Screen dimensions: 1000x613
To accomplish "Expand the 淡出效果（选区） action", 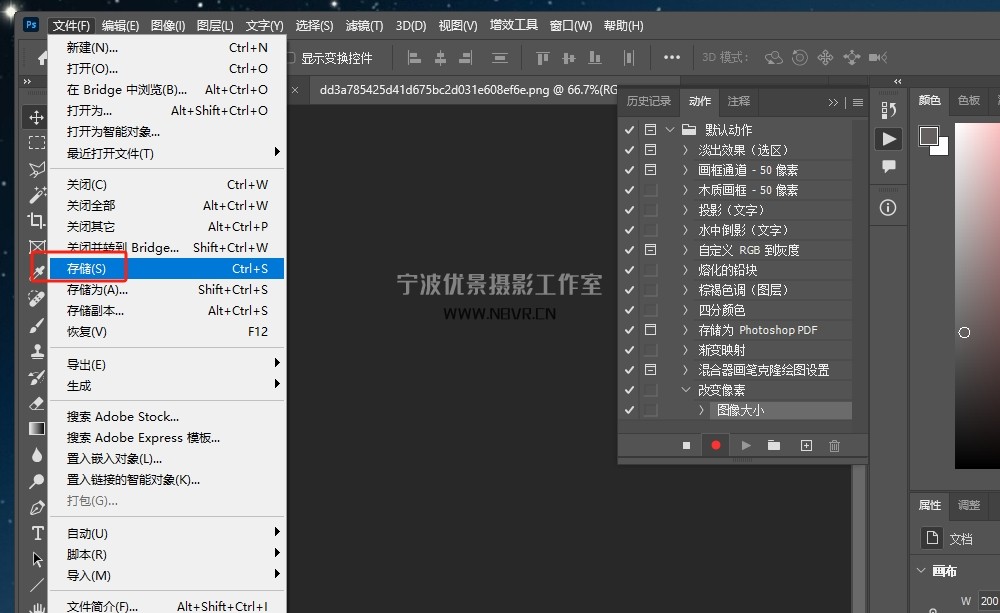I will [685, 150].
